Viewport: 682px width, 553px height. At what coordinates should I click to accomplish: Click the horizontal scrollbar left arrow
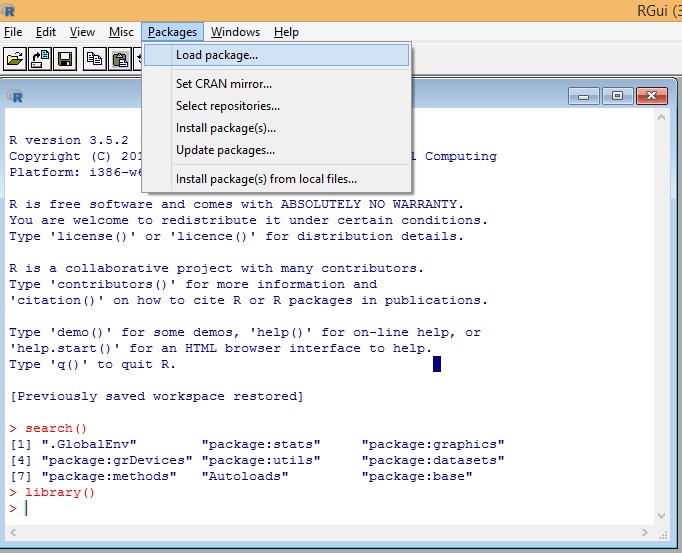pyautogui.click(x=13, y=533)
